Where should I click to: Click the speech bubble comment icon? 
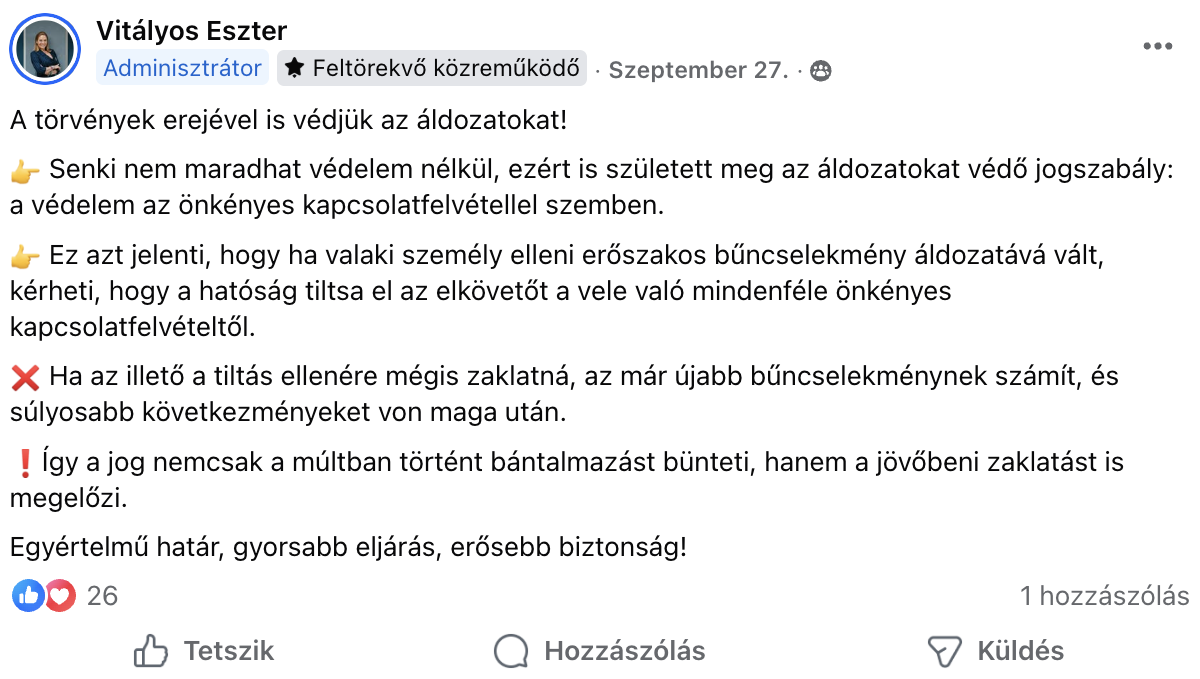[511, 651]
